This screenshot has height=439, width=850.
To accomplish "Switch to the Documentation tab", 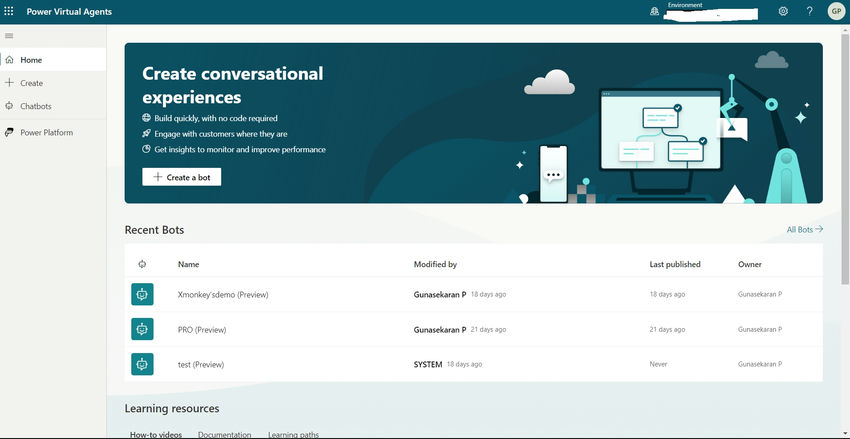I will pyautogui.click(x=224, y=435).
